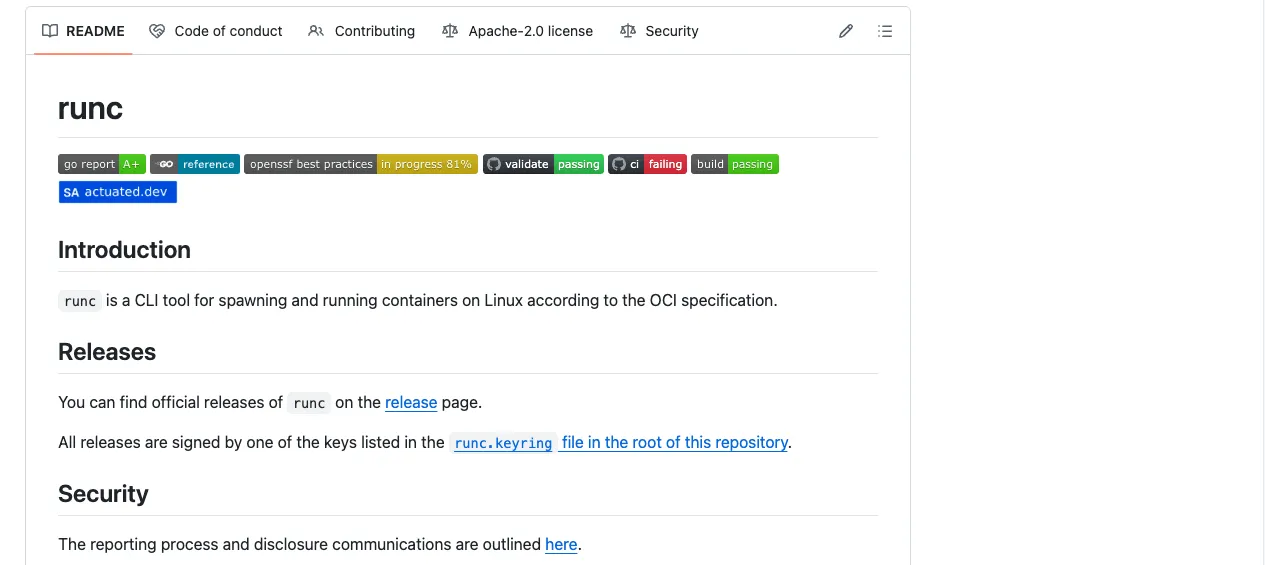The width and height of the screenshot is (1265, 565).
Task: Click the inline runc code in Introduction
Action: point(80,301)
